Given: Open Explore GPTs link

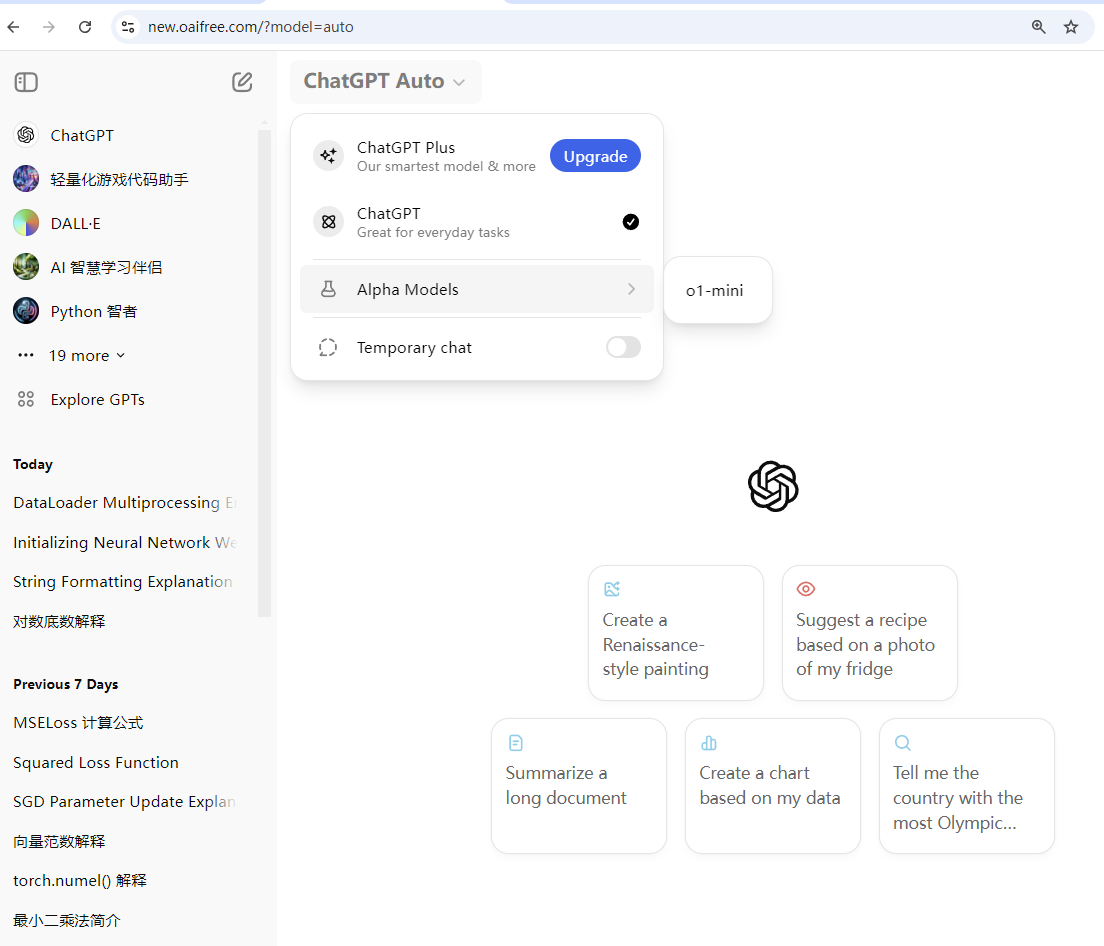Looking at the screenshot, I should click(x=97, y=399).
